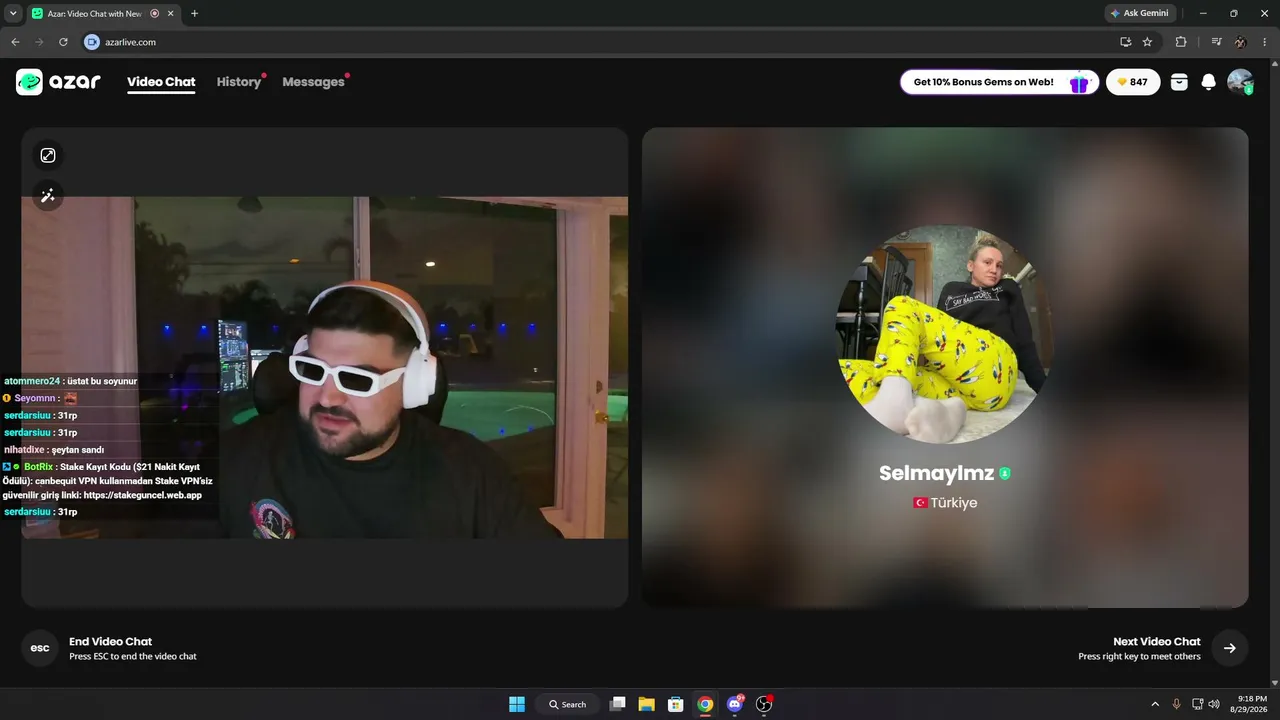
Task: Go forward in the browser
Action: (x=39, y=42)
